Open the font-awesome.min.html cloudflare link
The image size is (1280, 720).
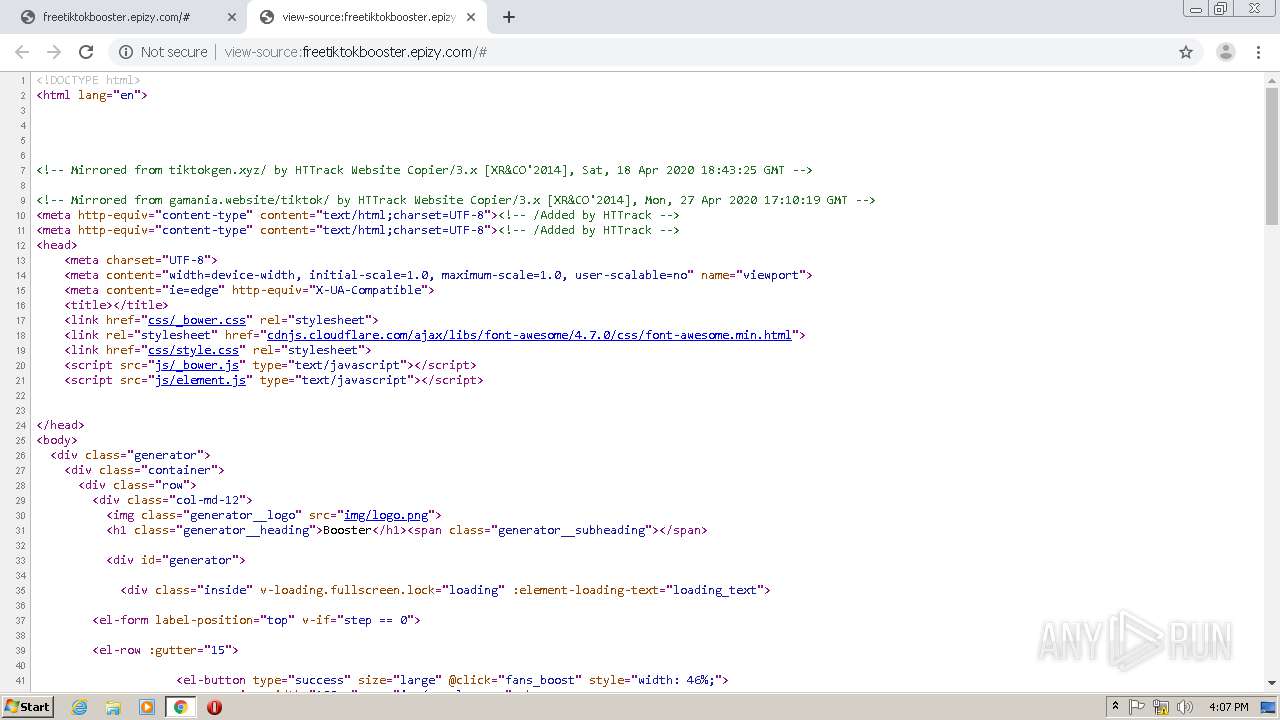click(x=529, y=335)
